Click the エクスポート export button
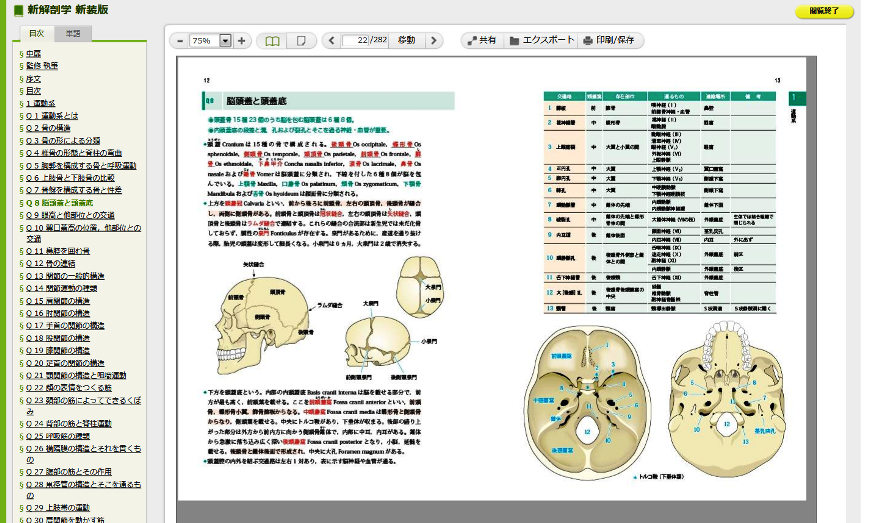872x523 pixels. (x=541, y=40)
